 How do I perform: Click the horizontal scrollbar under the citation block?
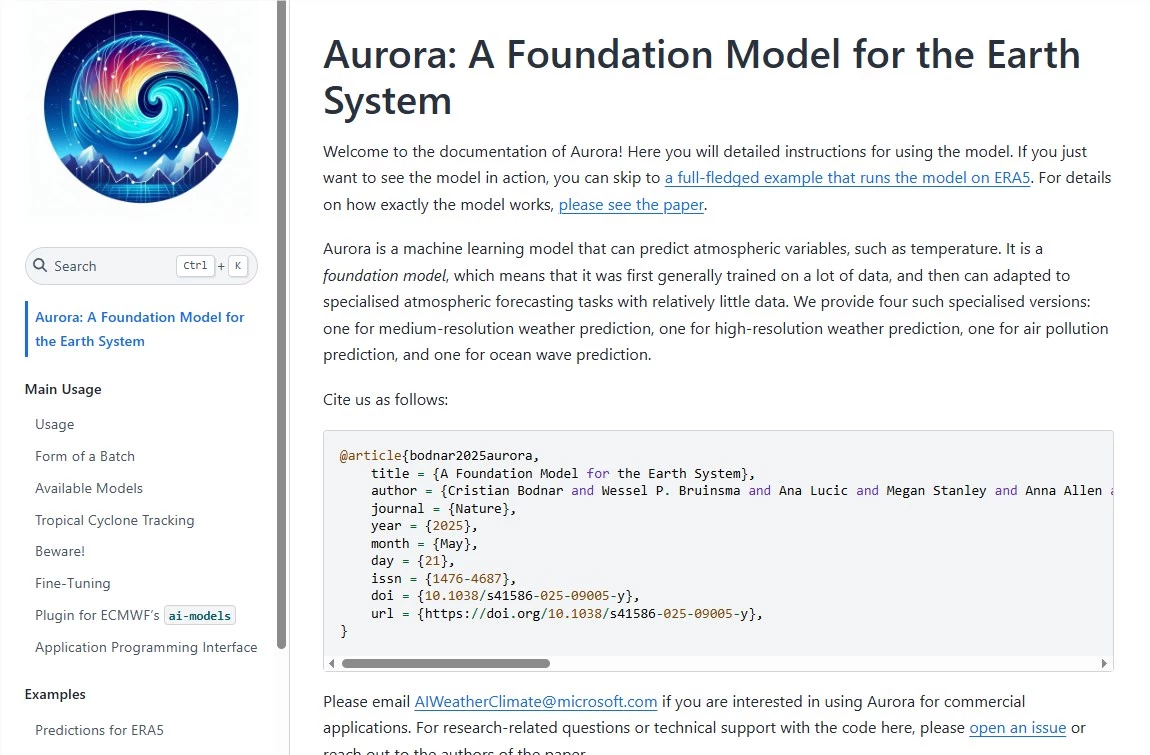[445, 662]
